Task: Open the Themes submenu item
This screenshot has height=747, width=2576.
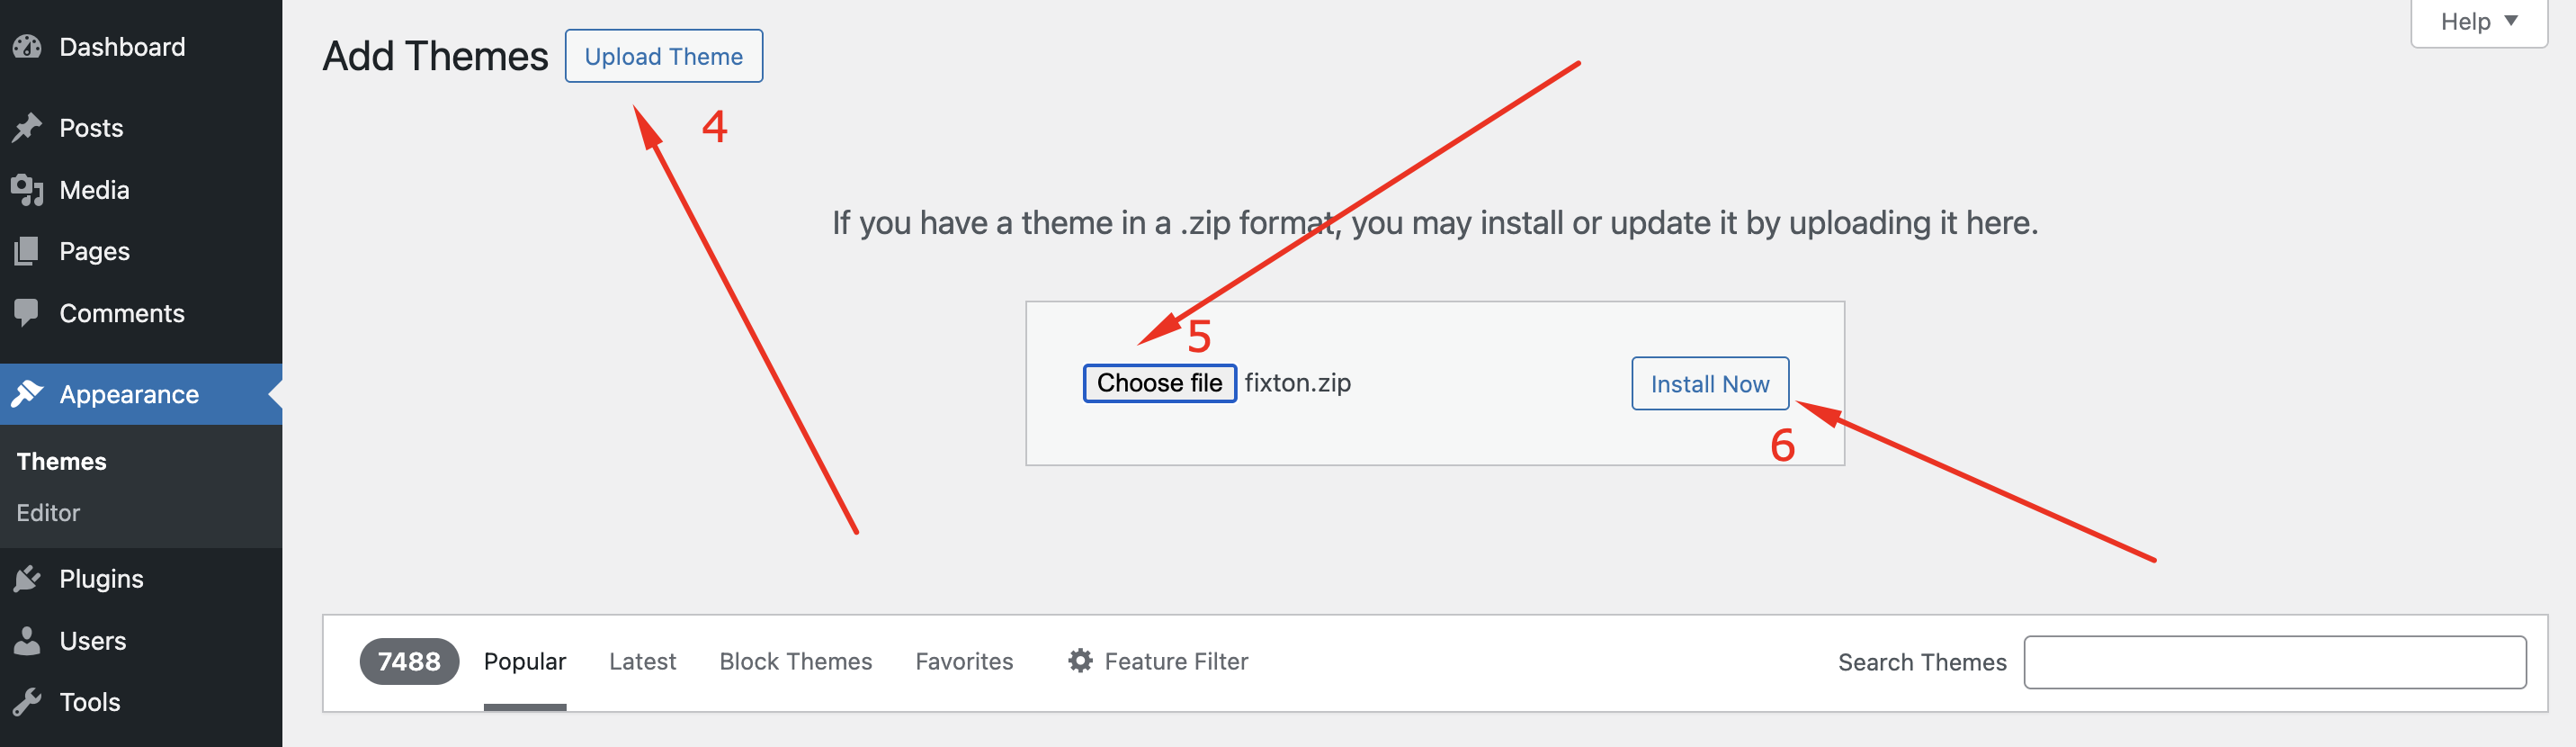Action: (62, 462)
